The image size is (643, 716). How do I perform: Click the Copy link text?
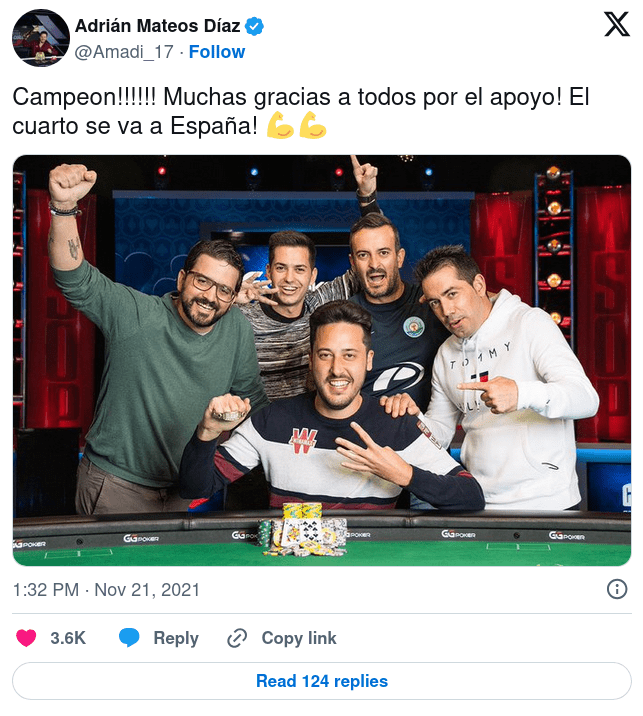click(x=299, y=638)
